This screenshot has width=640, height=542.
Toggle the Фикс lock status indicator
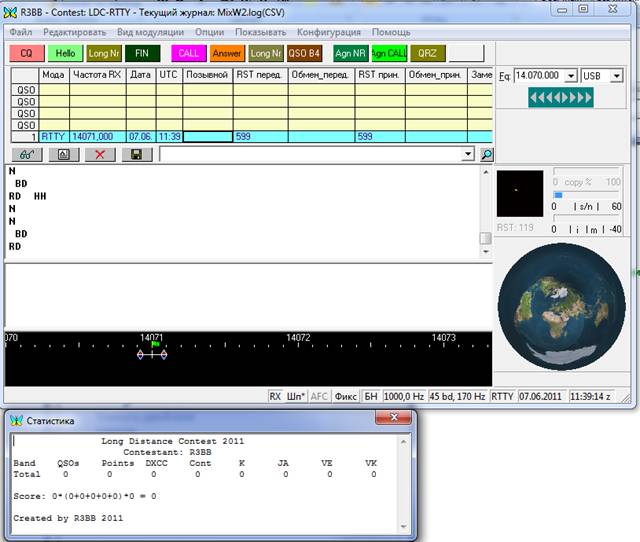click(x=345, y=396)
